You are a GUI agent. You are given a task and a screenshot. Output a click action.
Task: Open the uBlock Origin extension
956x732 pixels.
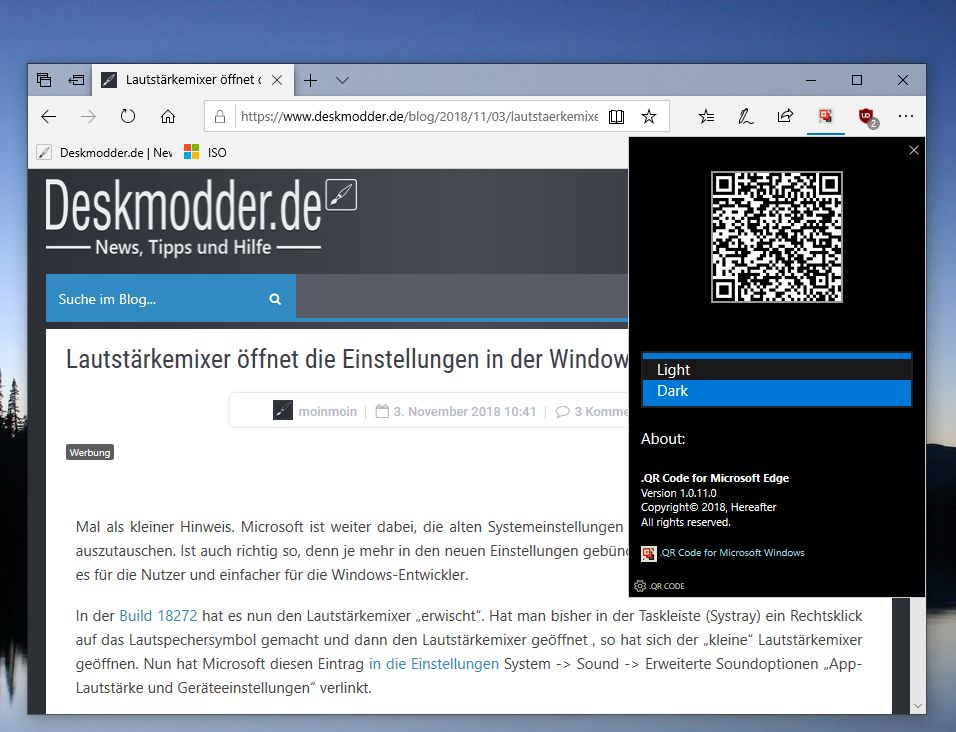[x=867, y=116]
